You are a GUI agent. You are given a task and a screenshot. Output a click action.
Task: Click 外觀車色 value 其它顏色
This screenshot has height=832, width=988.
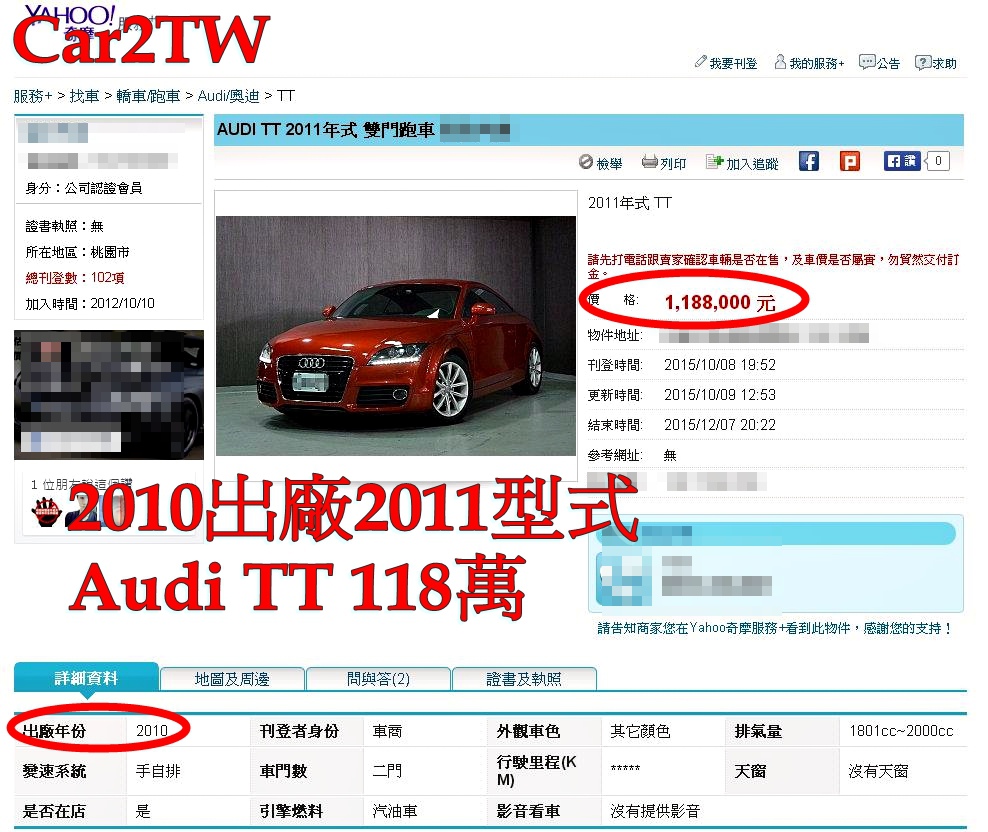click(640, 731)
